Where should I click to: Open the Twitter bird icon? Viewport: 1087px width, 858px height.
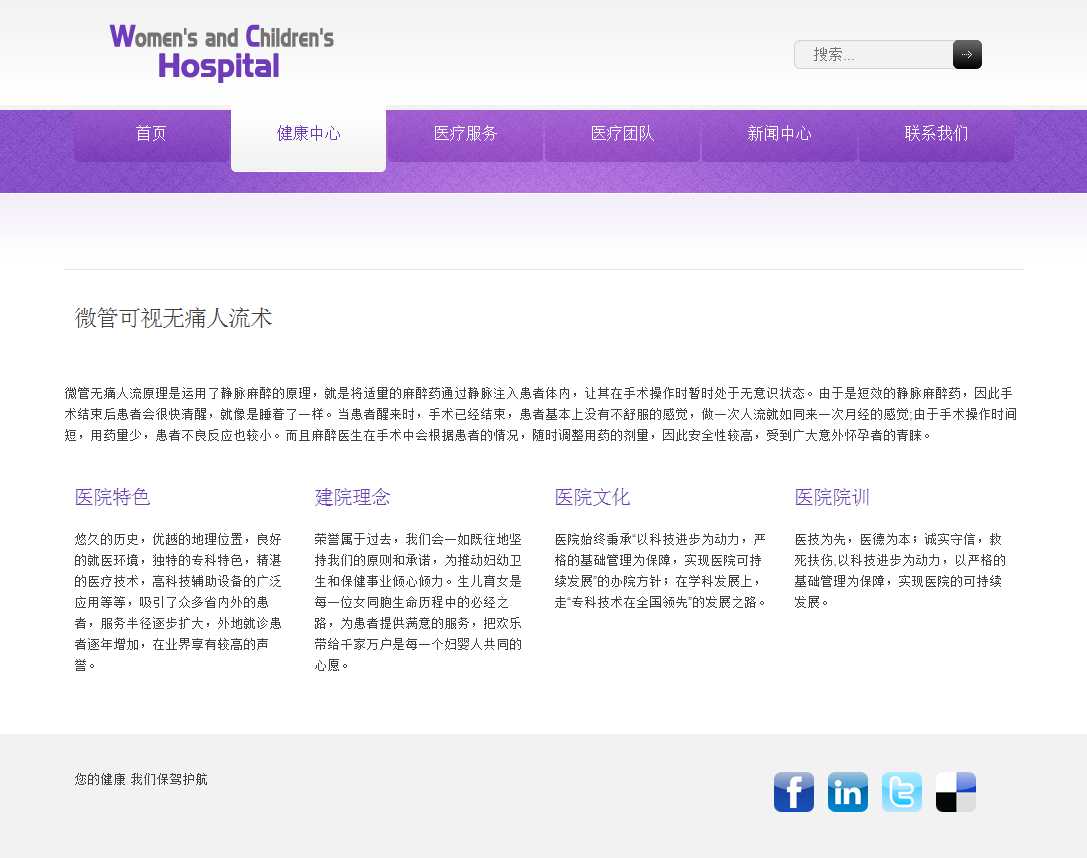pyautogui.click(x=901, y=792)
